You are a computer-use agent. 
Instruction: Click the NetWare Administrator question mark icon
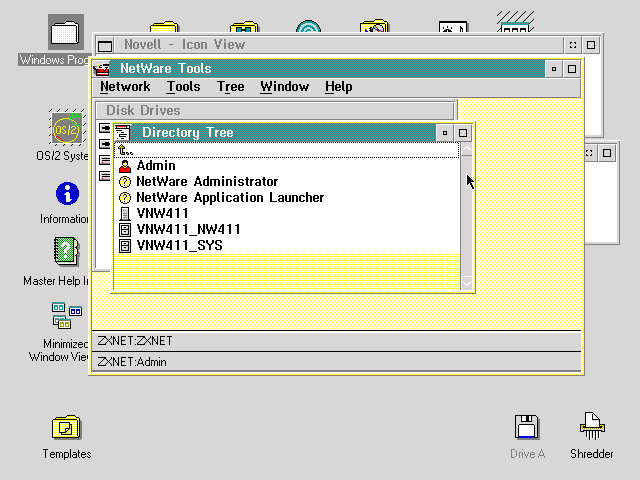click(x=125, y=182)
